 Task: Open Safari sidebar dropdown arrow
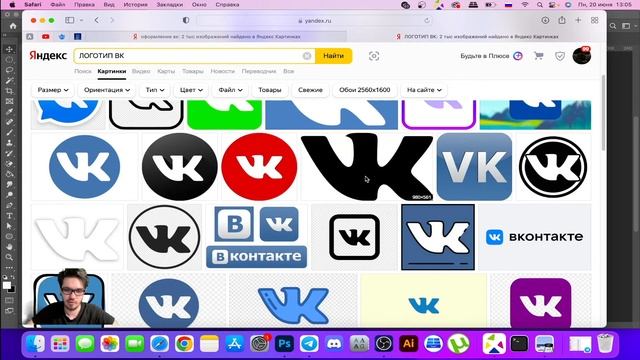pos(81,20)
